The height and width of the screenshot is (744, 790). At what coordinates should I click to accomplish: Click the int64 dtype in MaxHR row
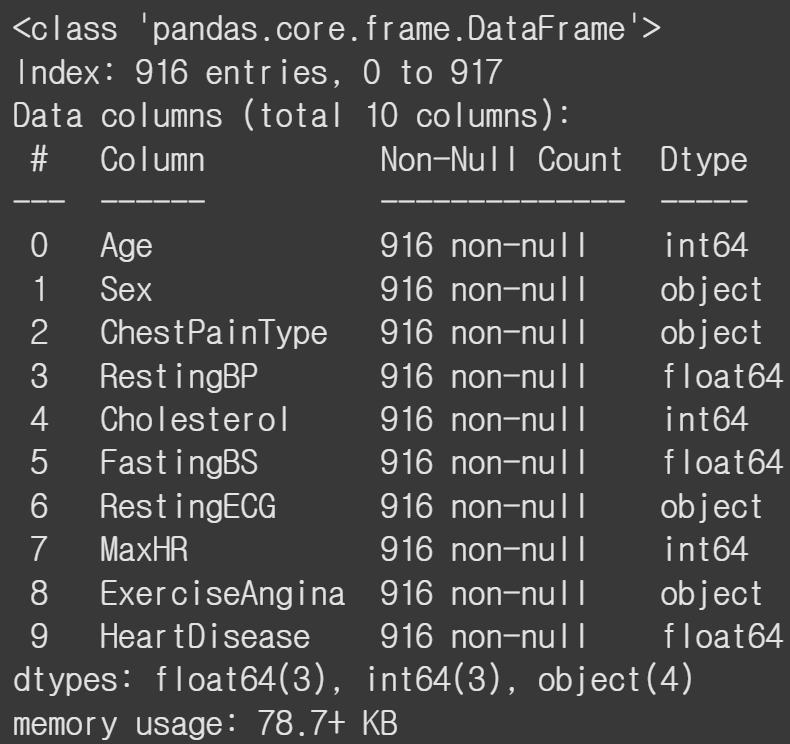pyautogui.click(x=706, y=549)
